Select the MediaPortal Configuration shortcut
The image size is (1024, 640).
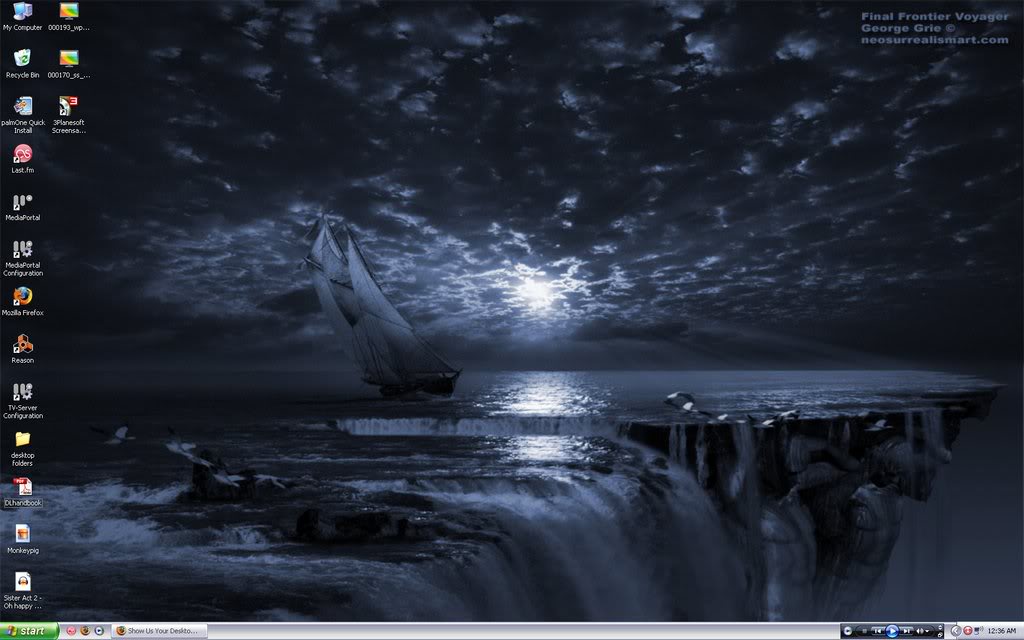coord(23,258)
